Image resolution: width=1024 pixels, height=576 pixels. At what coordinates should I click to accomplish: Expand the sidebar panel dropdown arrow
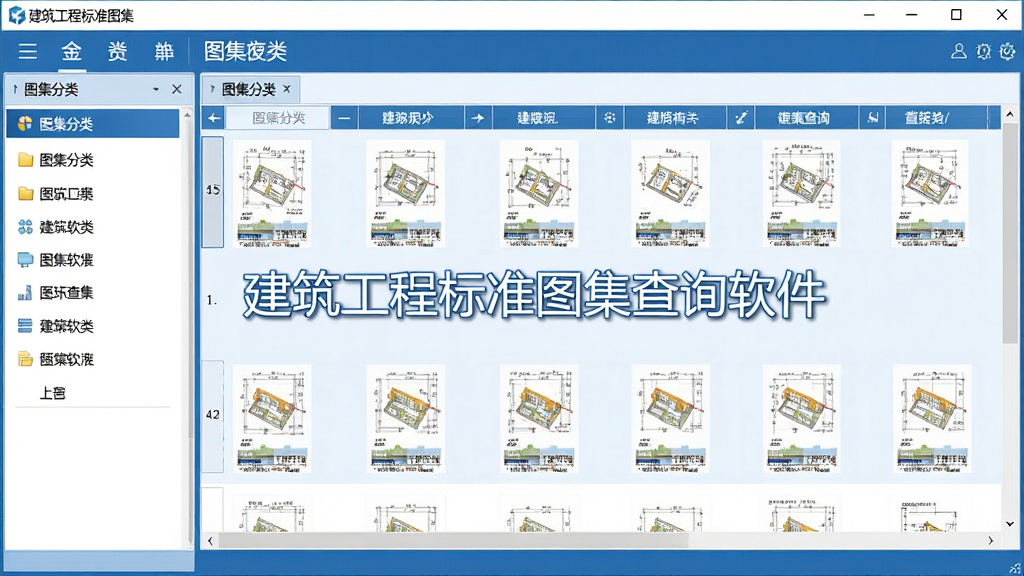click(x=156, y=89)
